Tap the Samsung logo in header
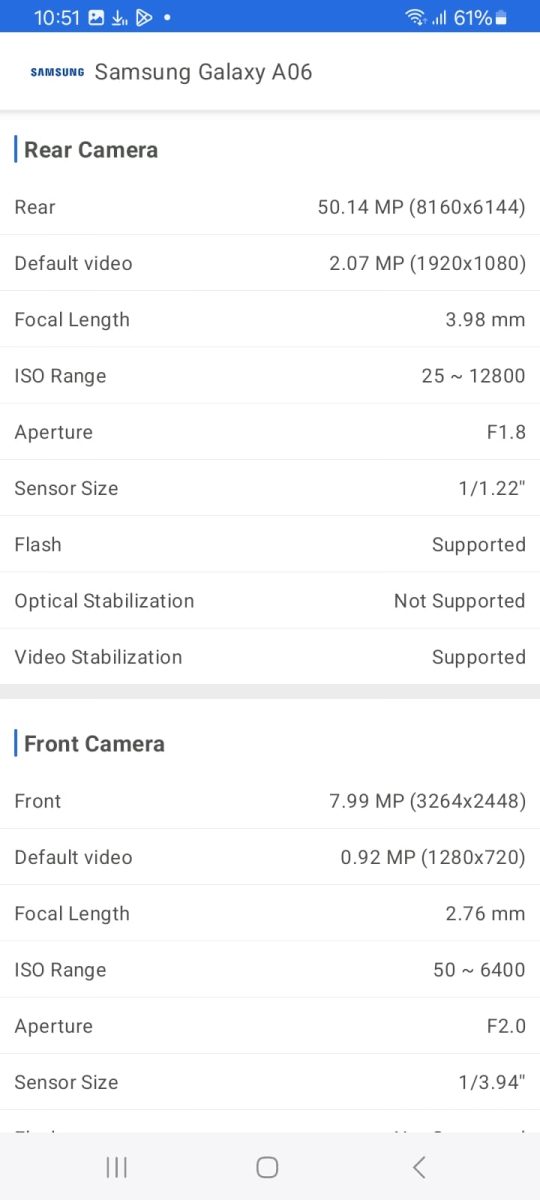 57,72
